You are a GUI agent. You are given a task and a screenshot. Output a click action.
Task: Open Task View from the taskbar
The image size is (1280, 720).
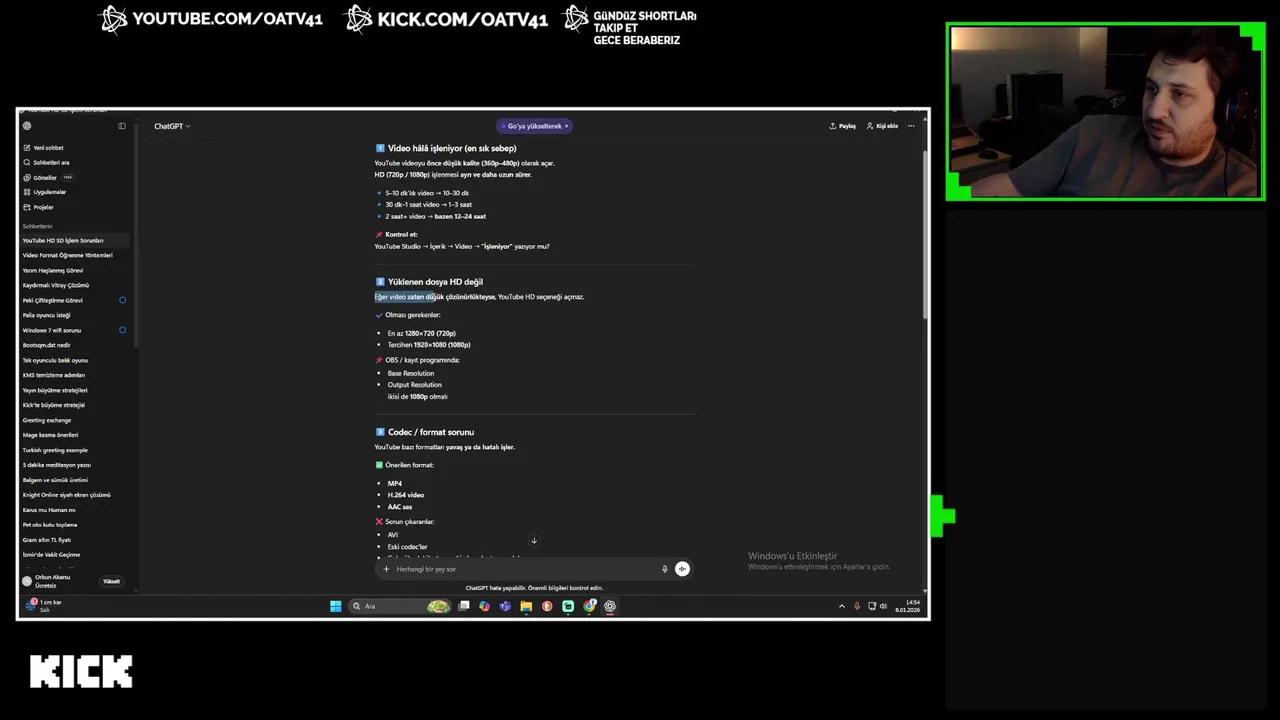[464, 606]
